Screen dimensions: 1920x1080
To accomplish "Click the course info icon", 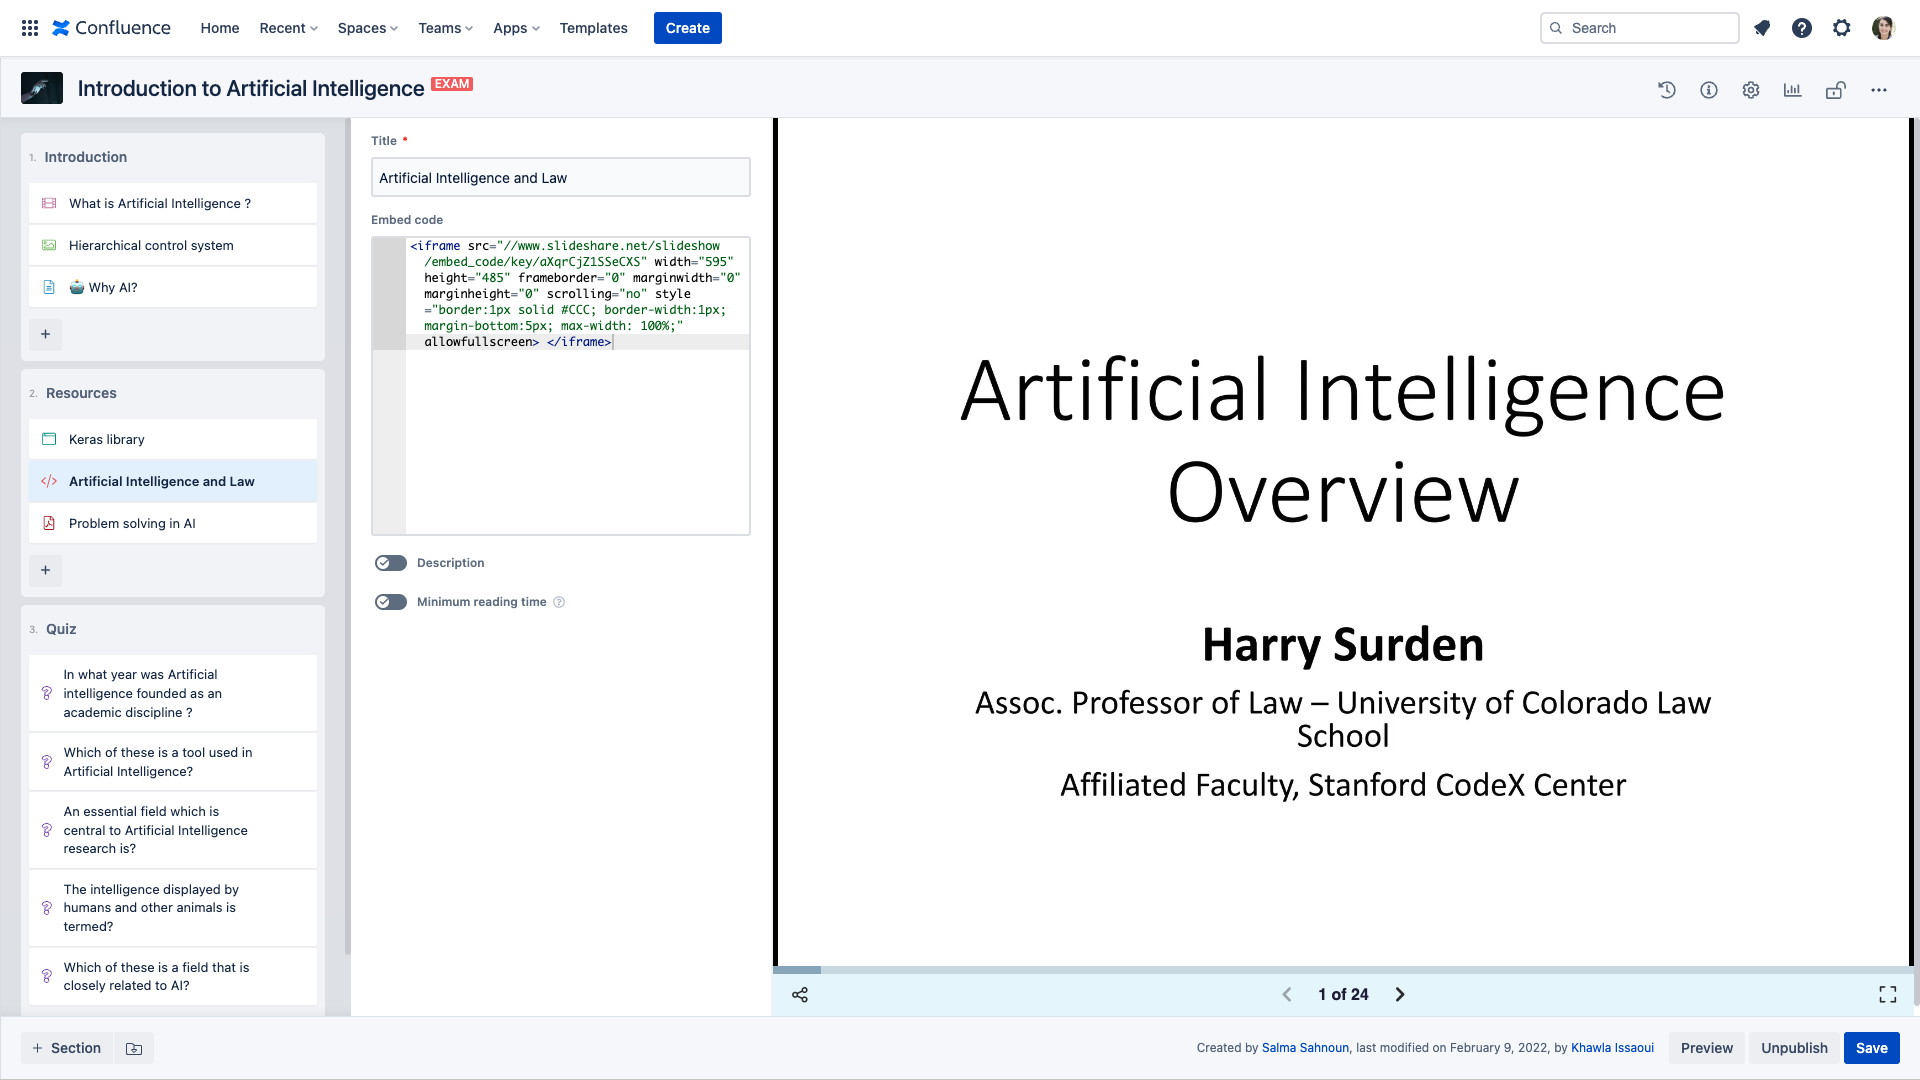I will click(x=1709, y=90).
